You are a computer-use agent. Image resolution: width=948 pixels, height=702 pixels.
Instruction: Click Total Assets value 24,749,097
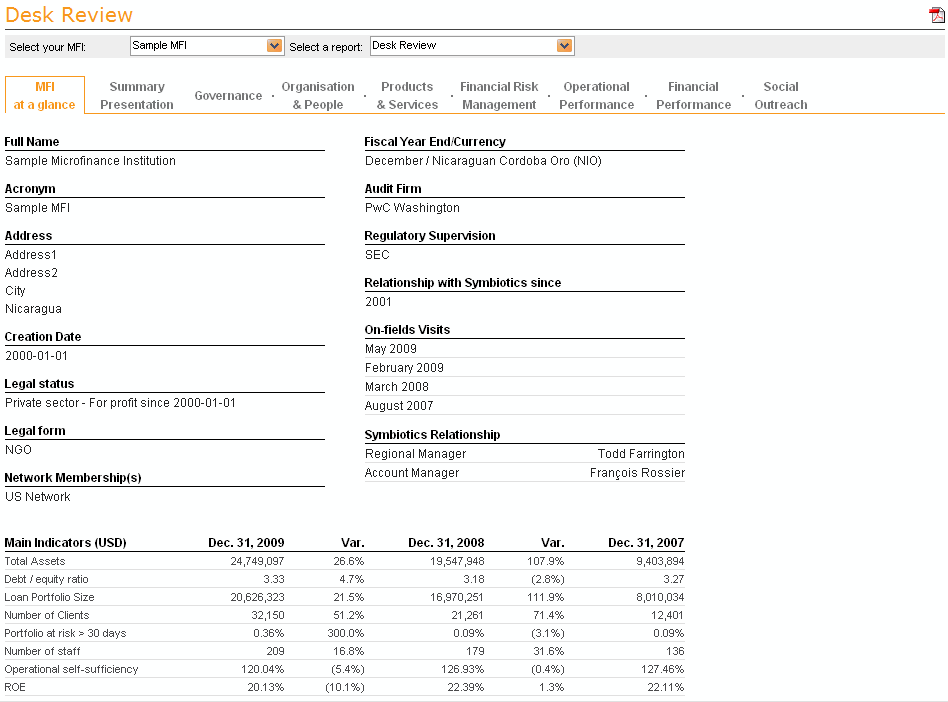(257, 561)
